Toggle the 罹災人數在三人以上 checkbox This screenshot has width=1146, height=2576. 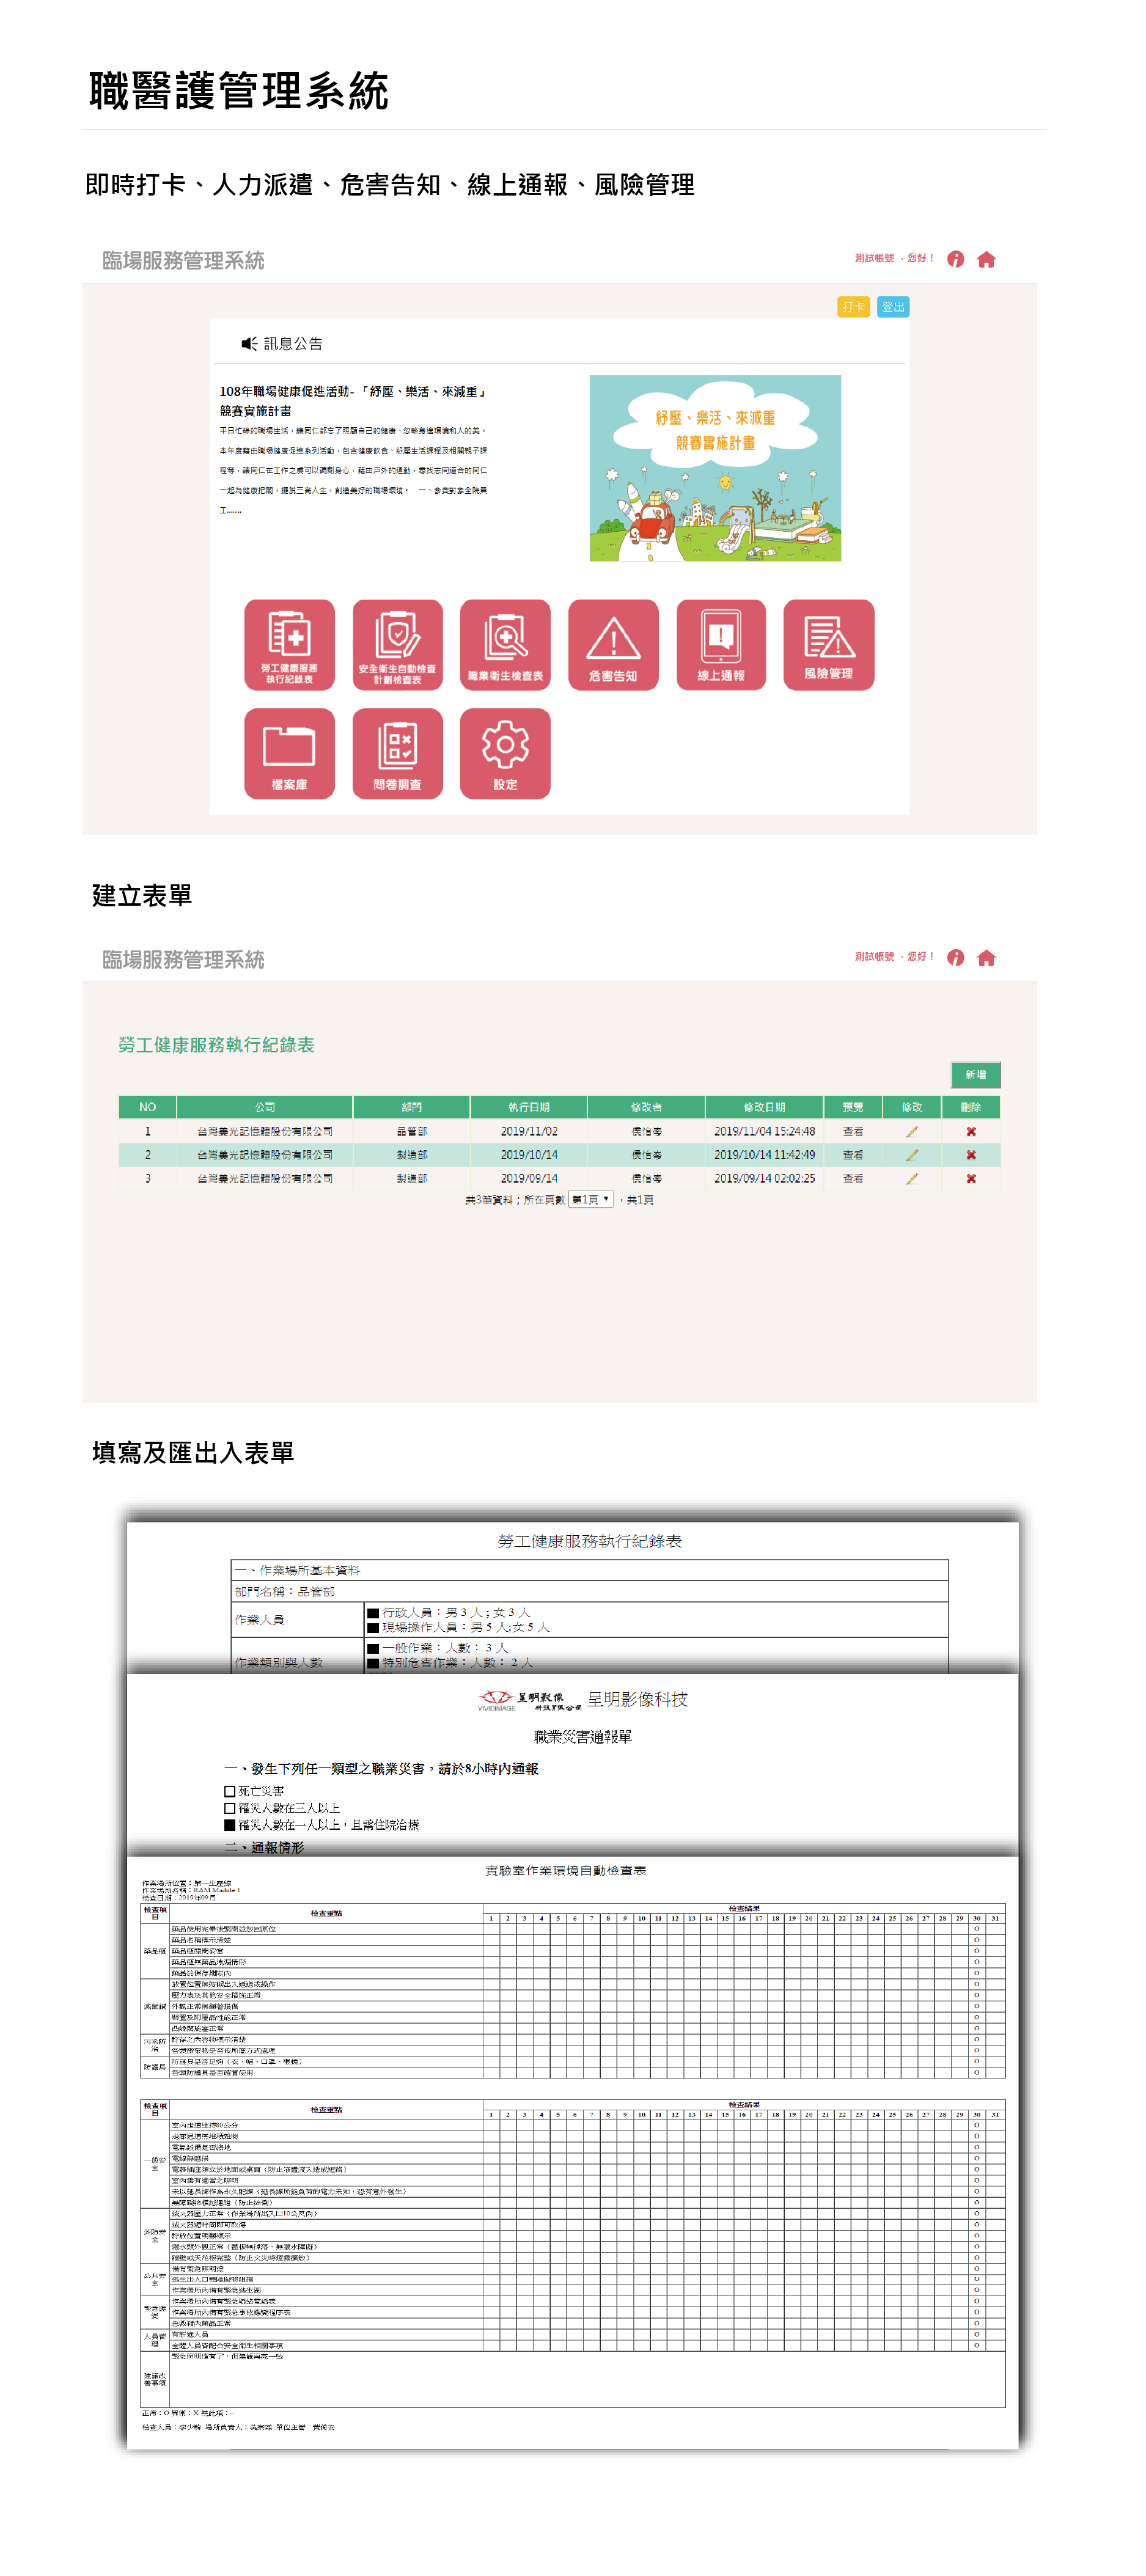tap(230, 1809)
